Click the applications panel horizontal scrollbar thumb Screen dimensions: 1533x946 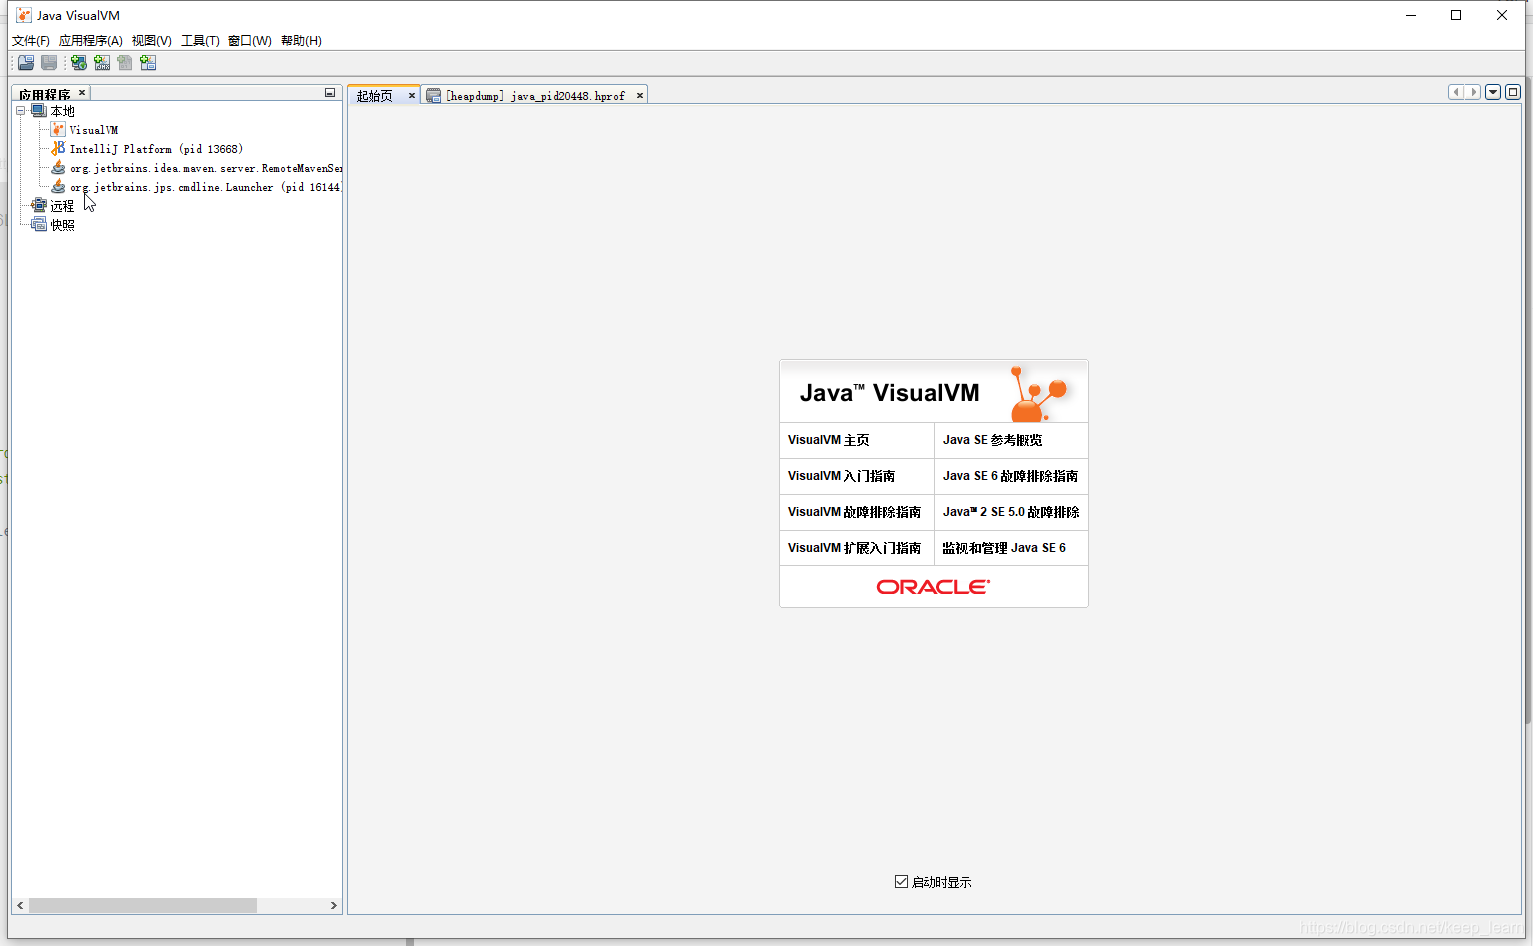point(143,905)
